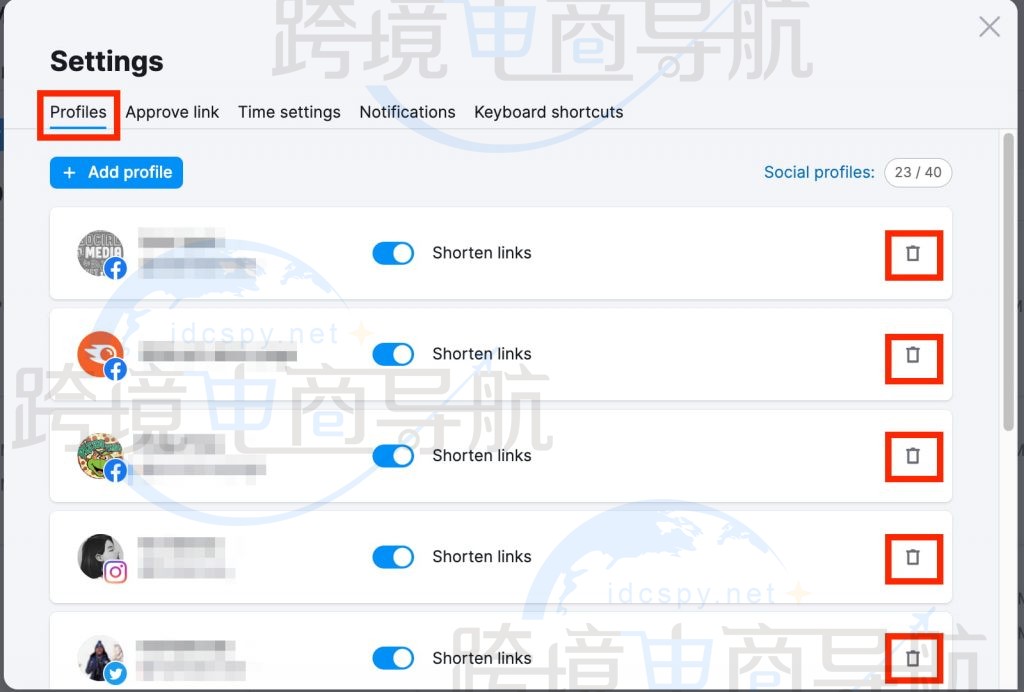Screen dimensions: 1024x692
Task: Turn off Shorten links for the SEMrush profile
Action: pos(393,354)
